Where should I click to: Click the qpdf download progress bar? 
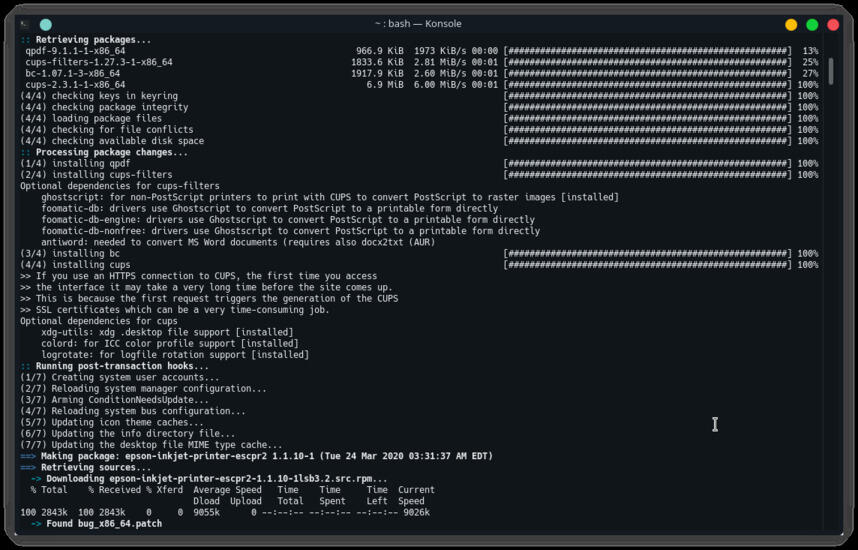click(x=647, y=51)
